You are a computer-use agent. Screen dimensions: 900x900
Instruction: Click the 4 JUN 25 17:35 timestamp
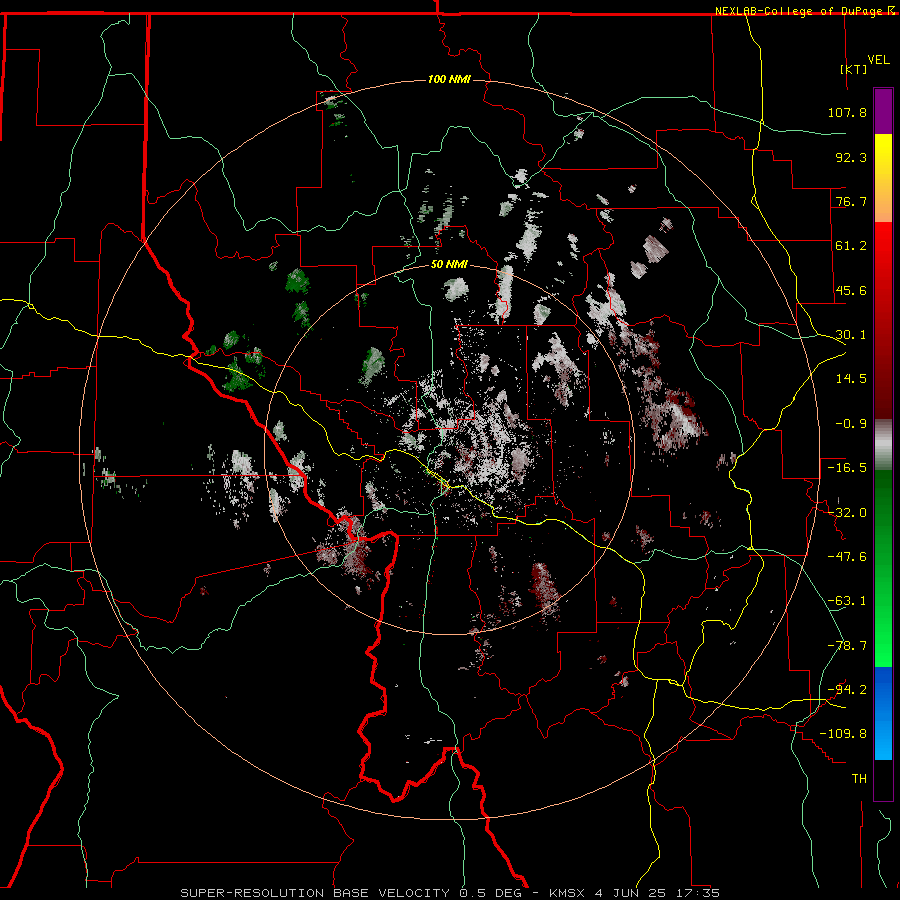pyautogui.click(x=656, y=893)
